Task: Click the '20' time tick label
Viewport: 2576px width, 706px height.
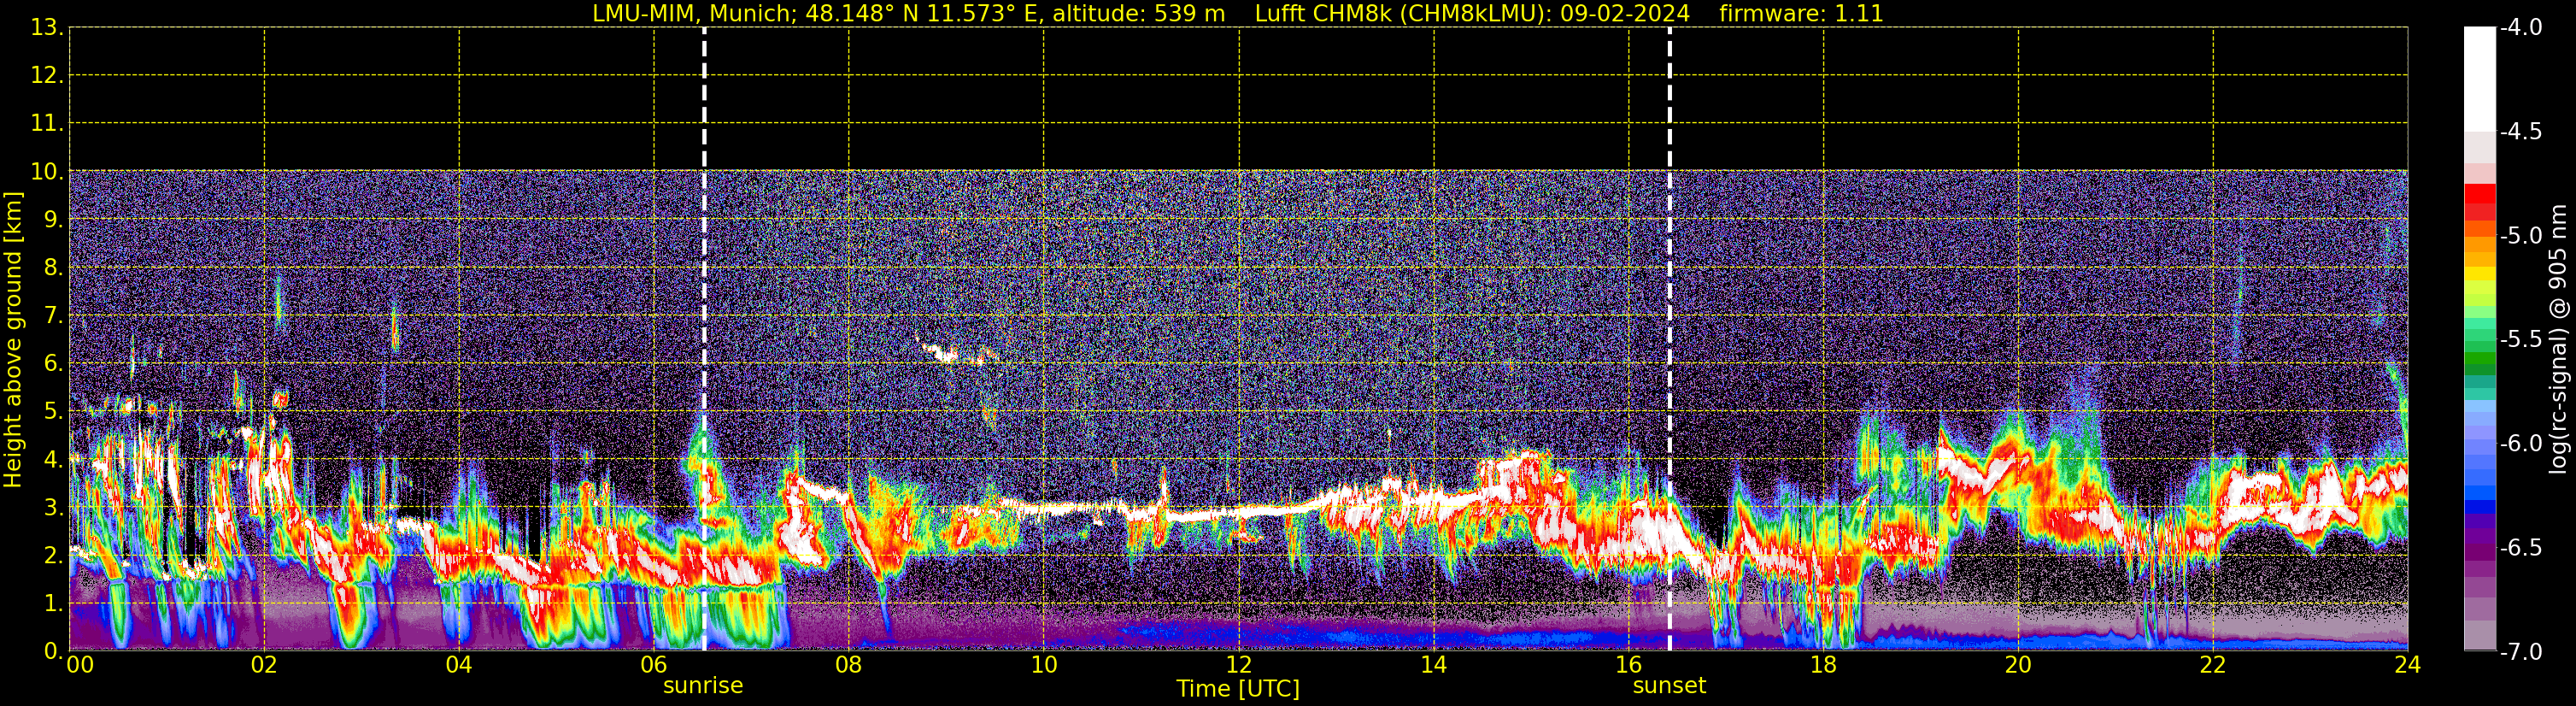Action: tap(2018, 665)
